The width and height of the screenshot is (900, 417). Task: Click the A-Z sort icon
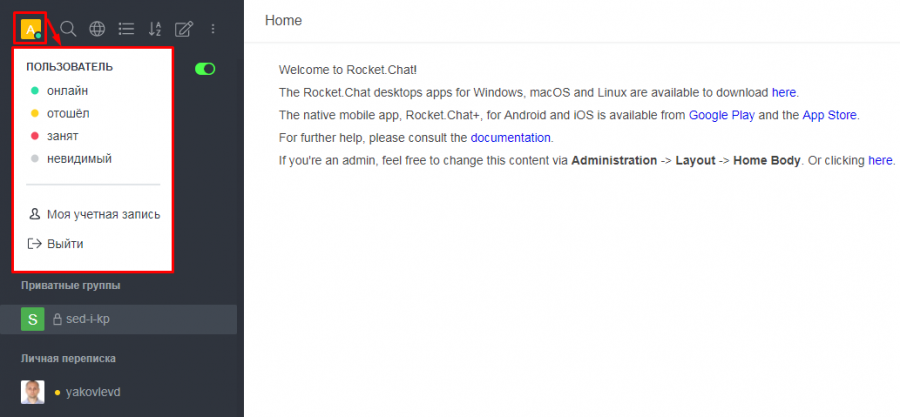click(x=155, y=29)
